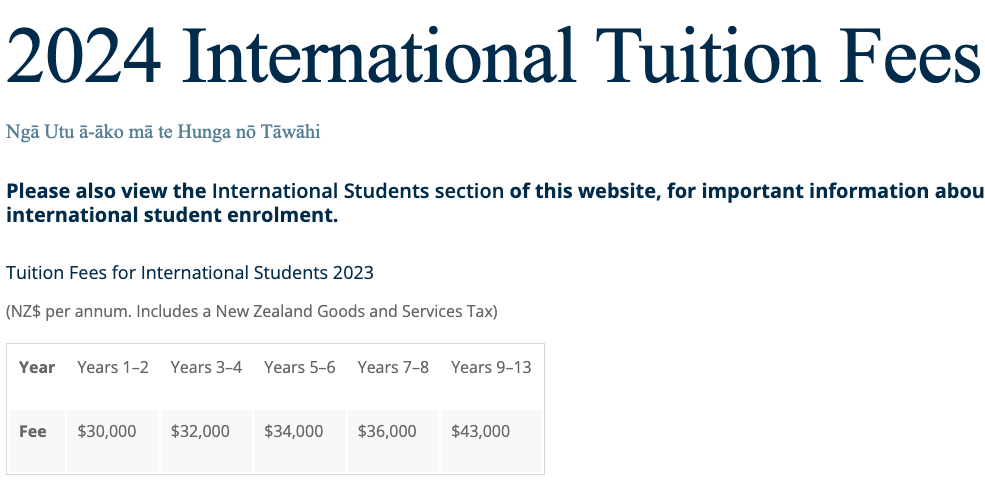Image resolution: width=985 pixels, height=486 pixels.
Task: Click the words 'Please also view the'
Action: point(106,191)
